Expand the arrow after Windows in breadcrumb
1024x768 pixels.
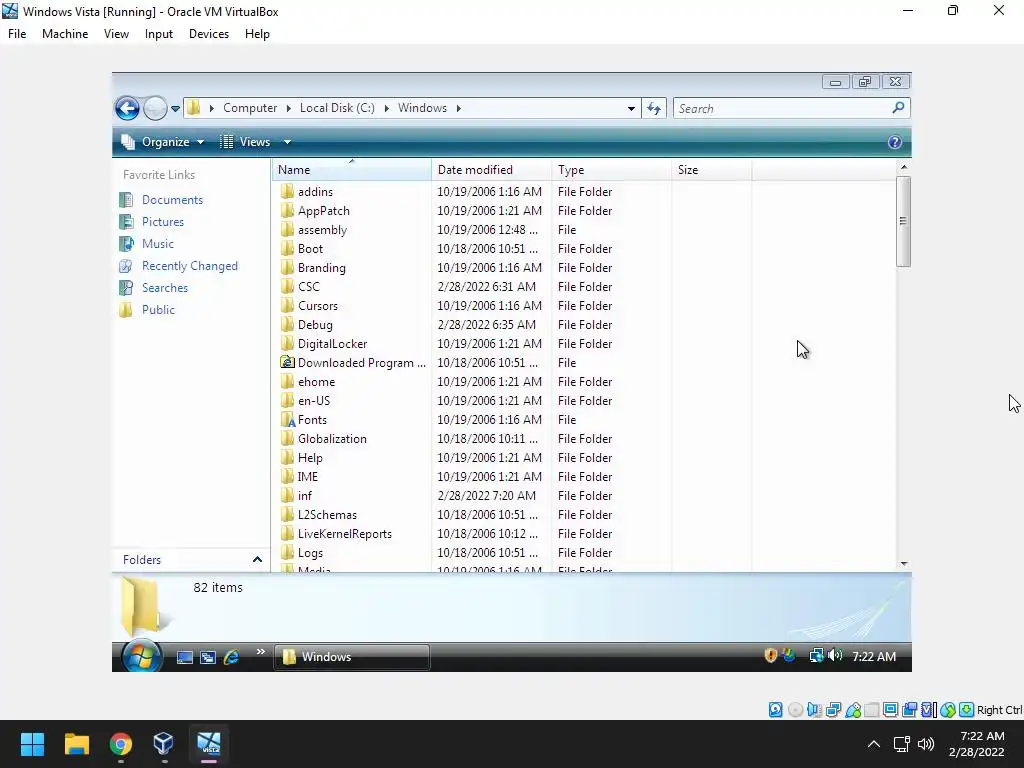[458, 108]
